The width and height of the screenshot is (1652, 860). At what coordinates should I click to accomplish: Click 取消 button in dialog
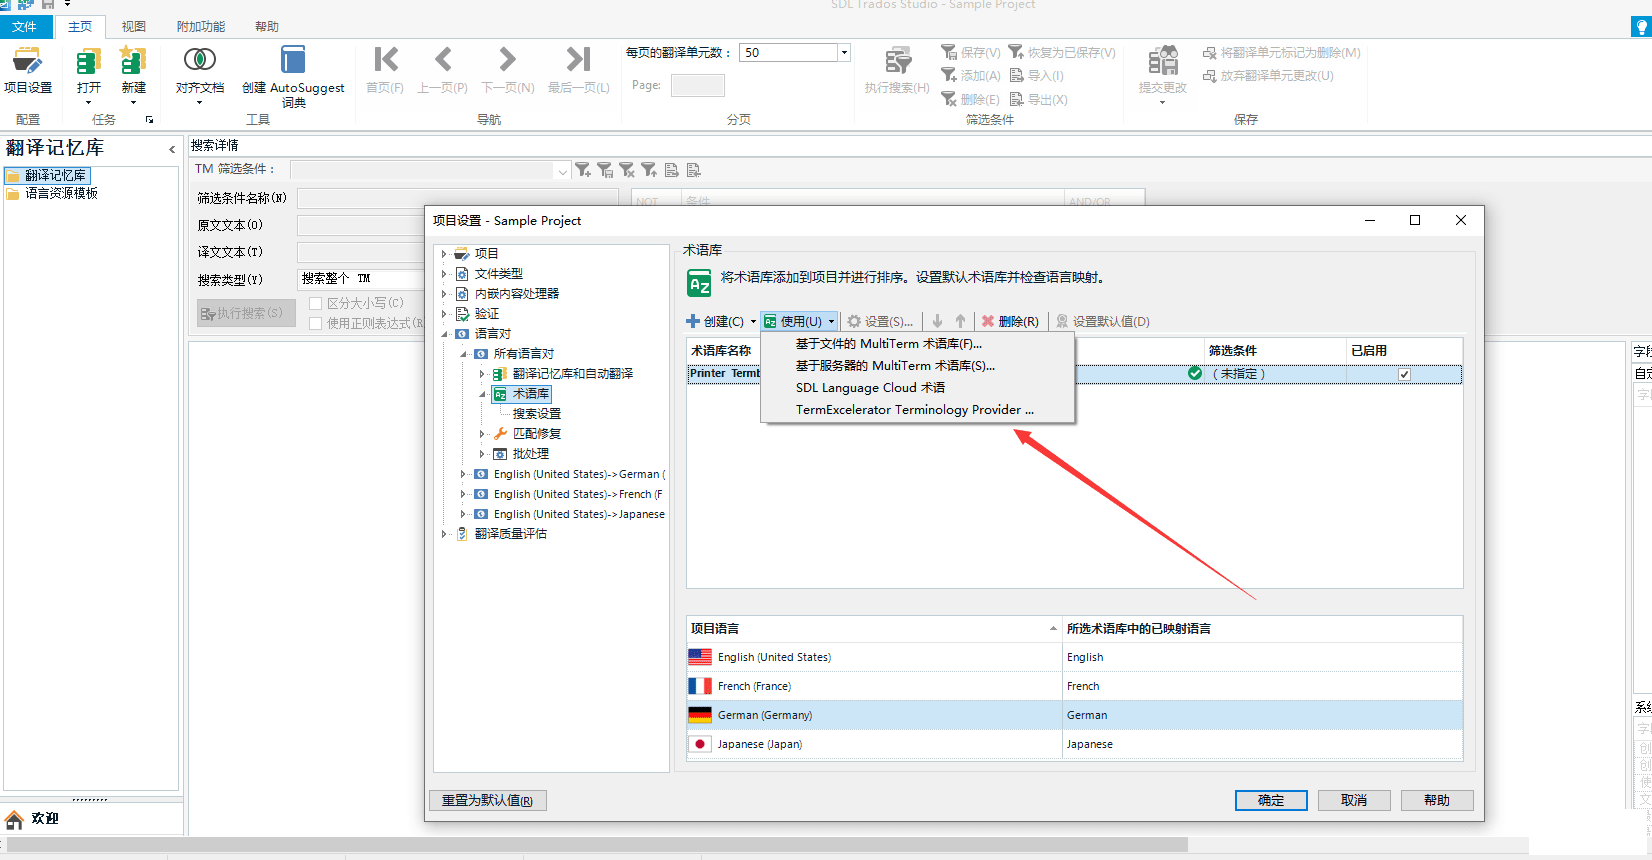1354,800
